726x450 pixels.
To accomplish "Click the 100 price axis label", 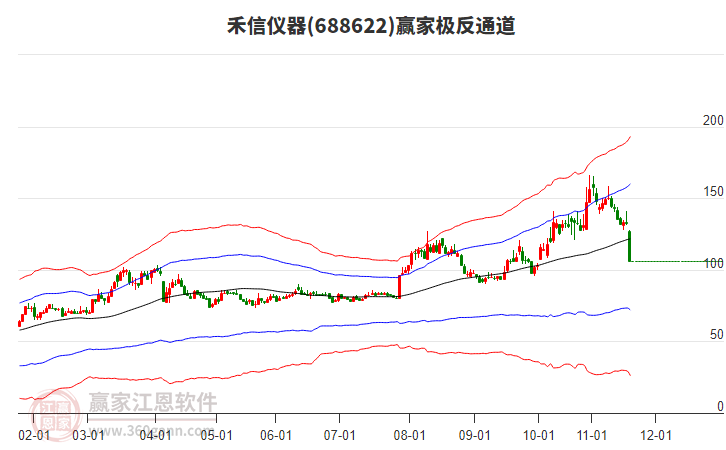I will [x=713, y=263].
